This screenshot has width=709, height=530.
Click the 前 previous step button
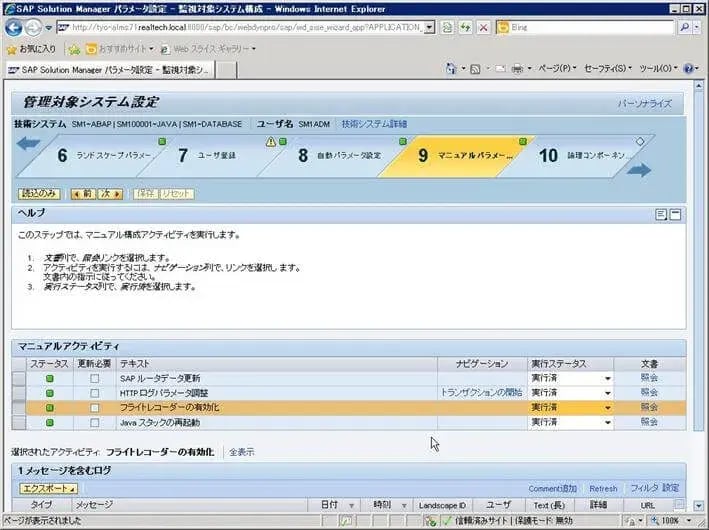pos(84,194)
